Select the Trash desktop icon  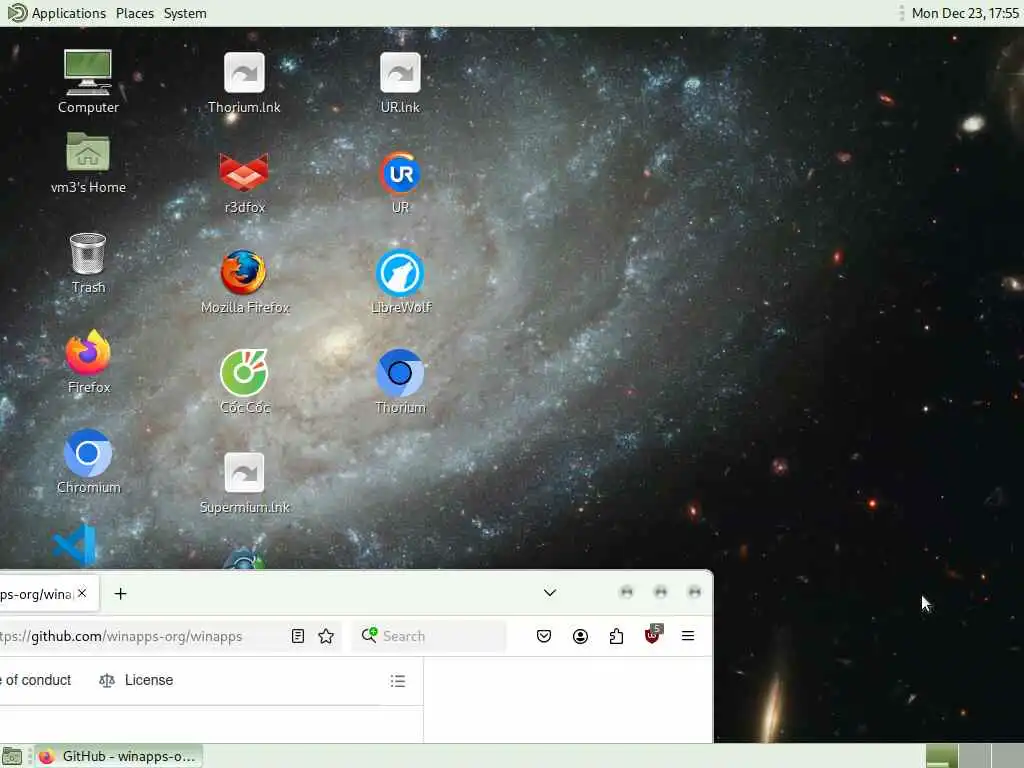88,263
